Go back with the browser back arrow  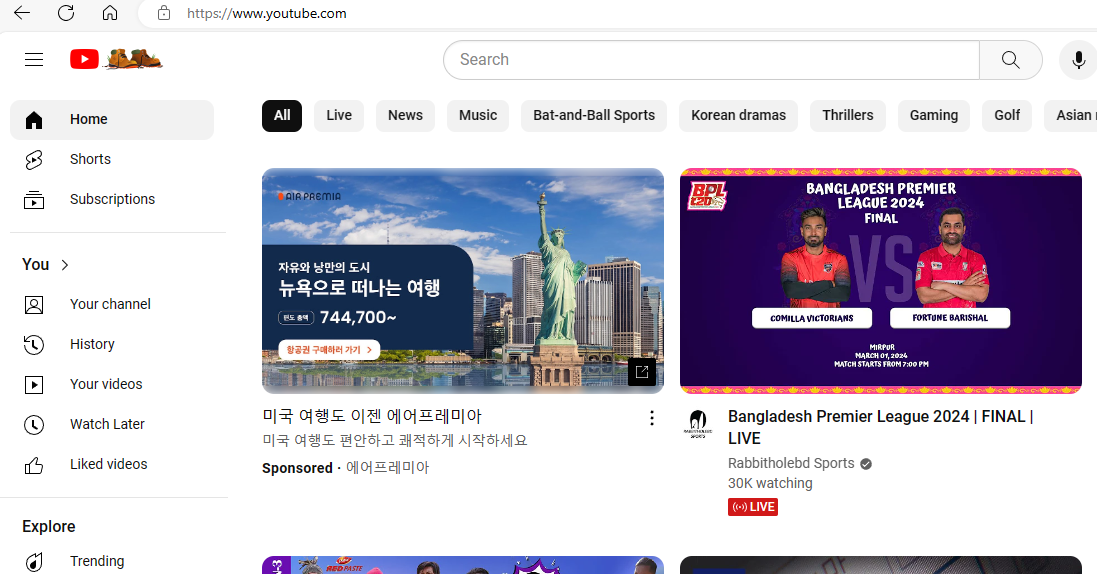22,13
